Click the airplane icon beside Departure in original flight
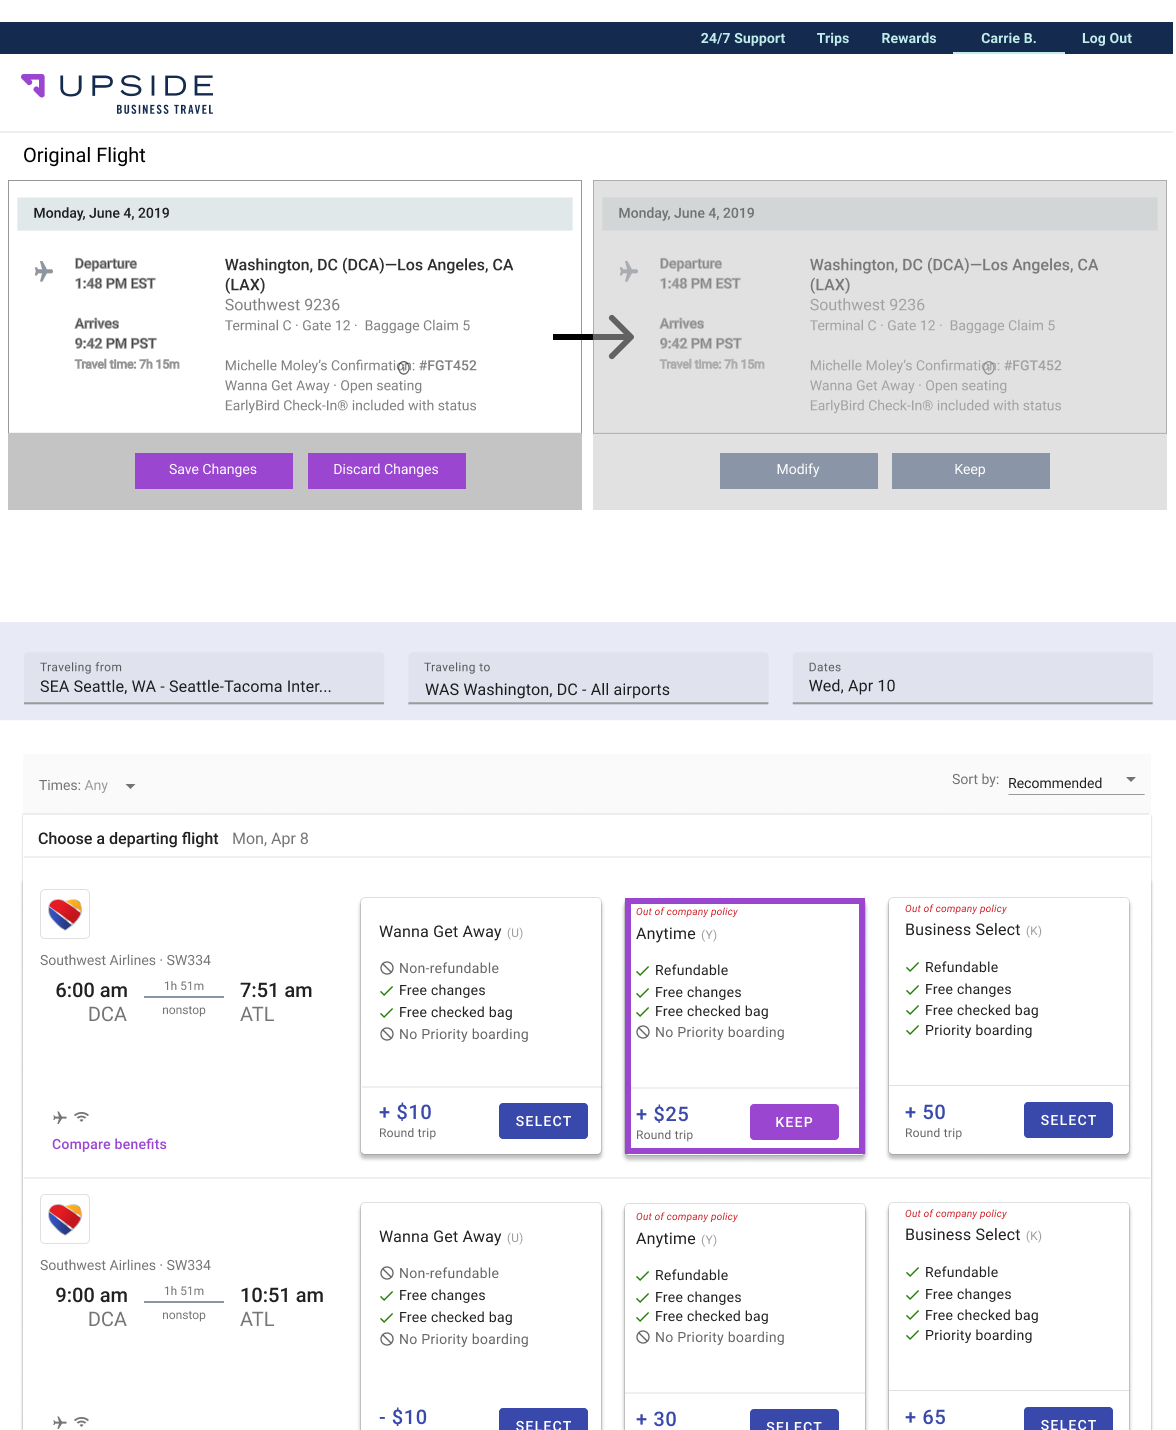The image size is (1176, 1430). coord(44,271)
